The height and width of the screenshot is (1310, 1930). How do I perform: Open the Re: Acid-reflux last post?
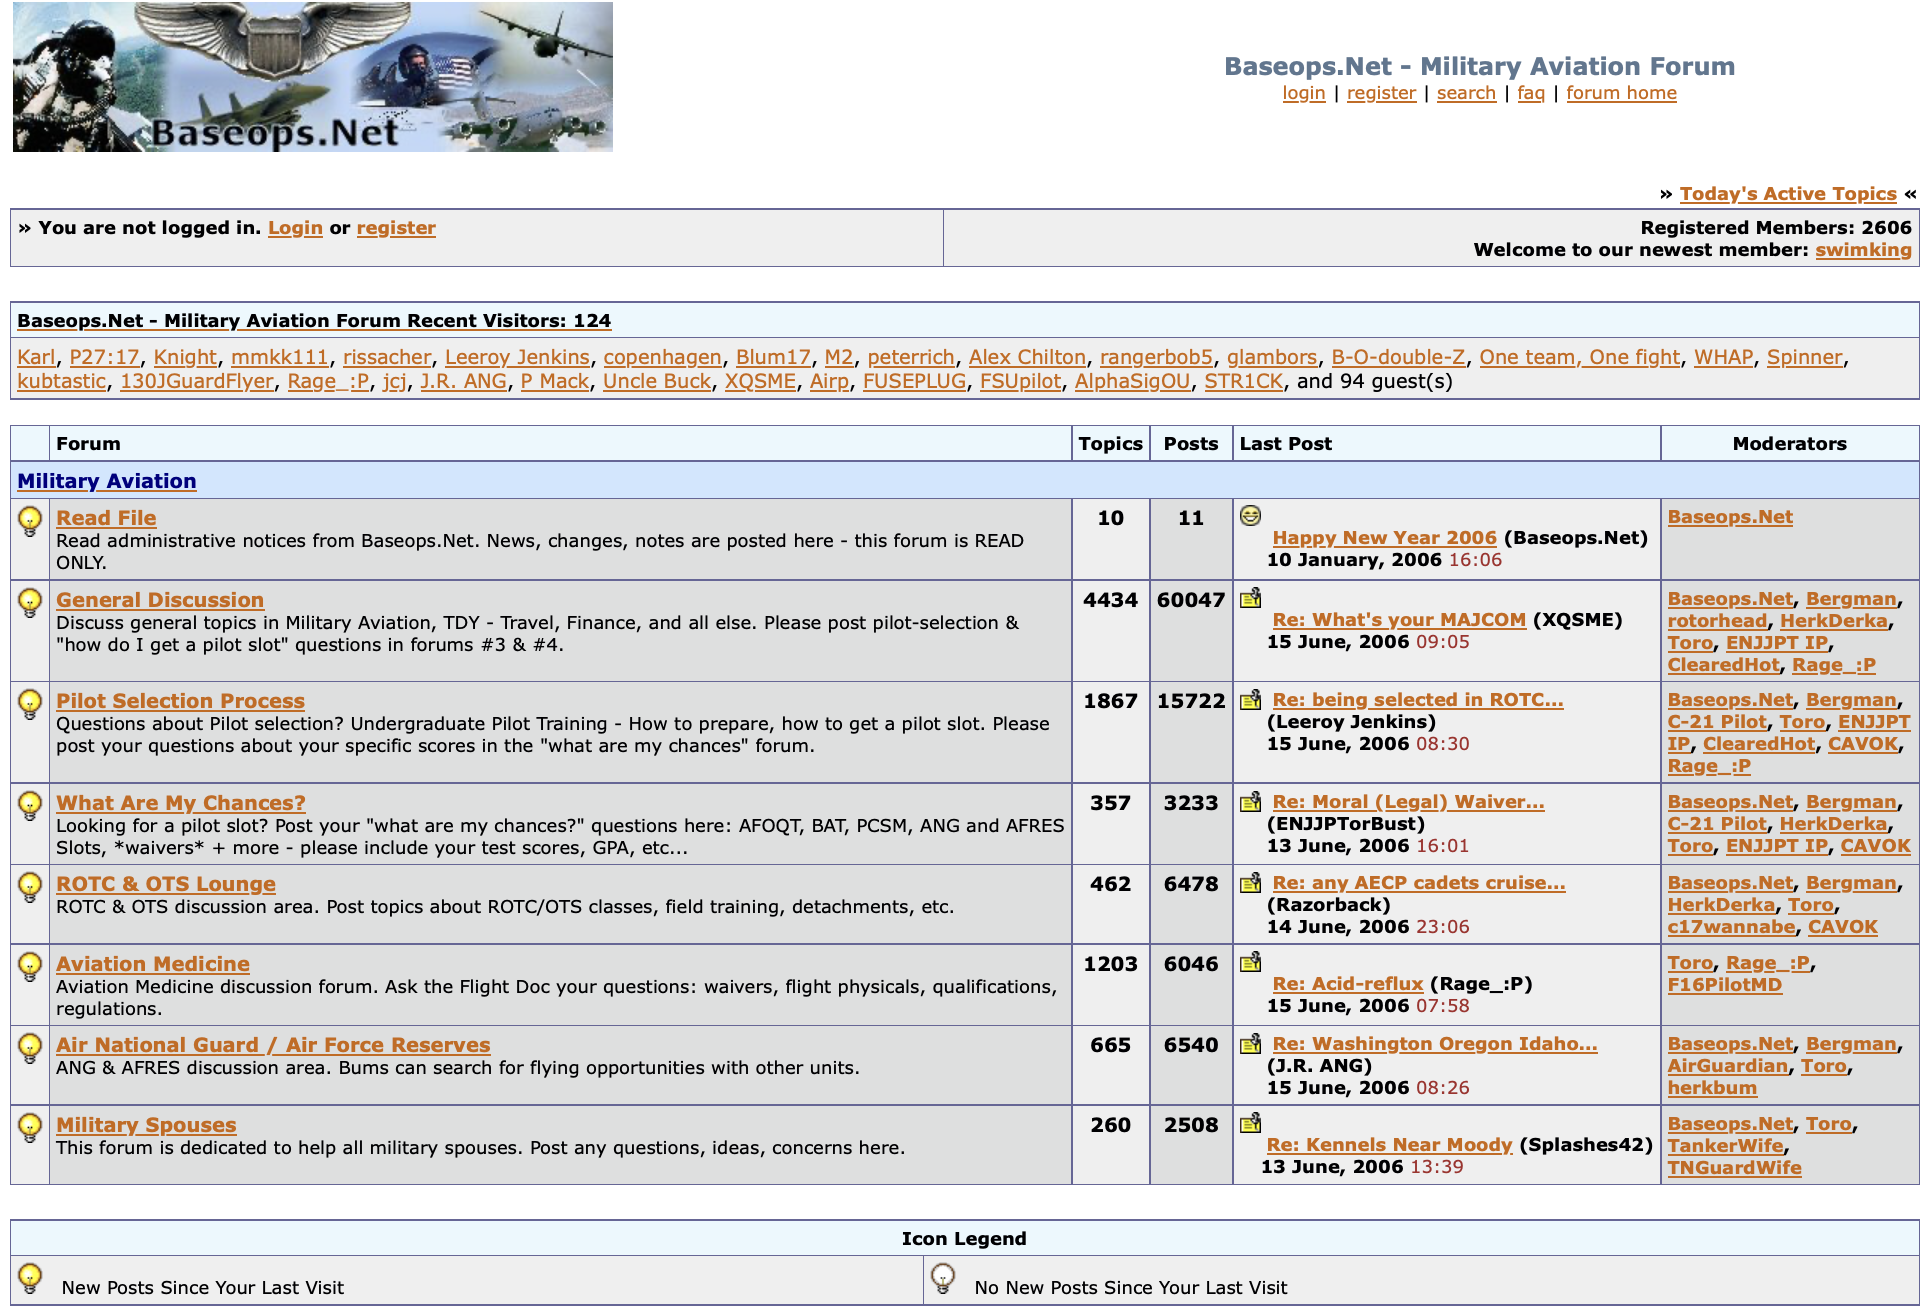pos(1347,984)
